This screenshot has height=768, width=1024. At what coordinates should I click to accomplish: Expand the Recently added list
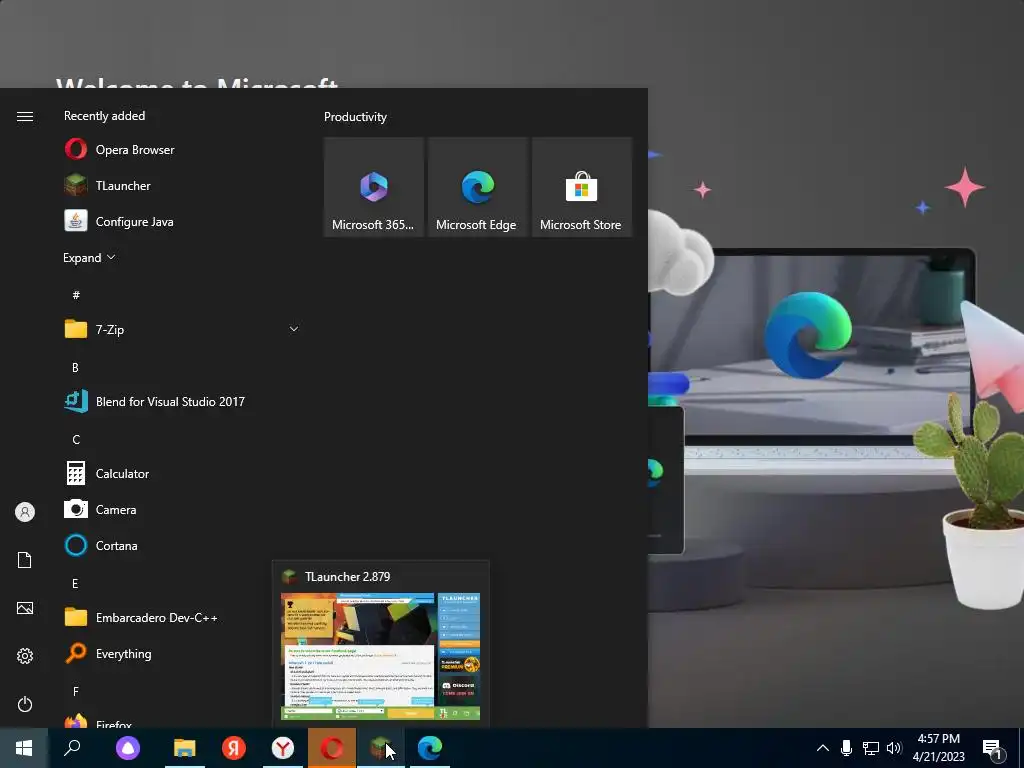tap(89, 257)
